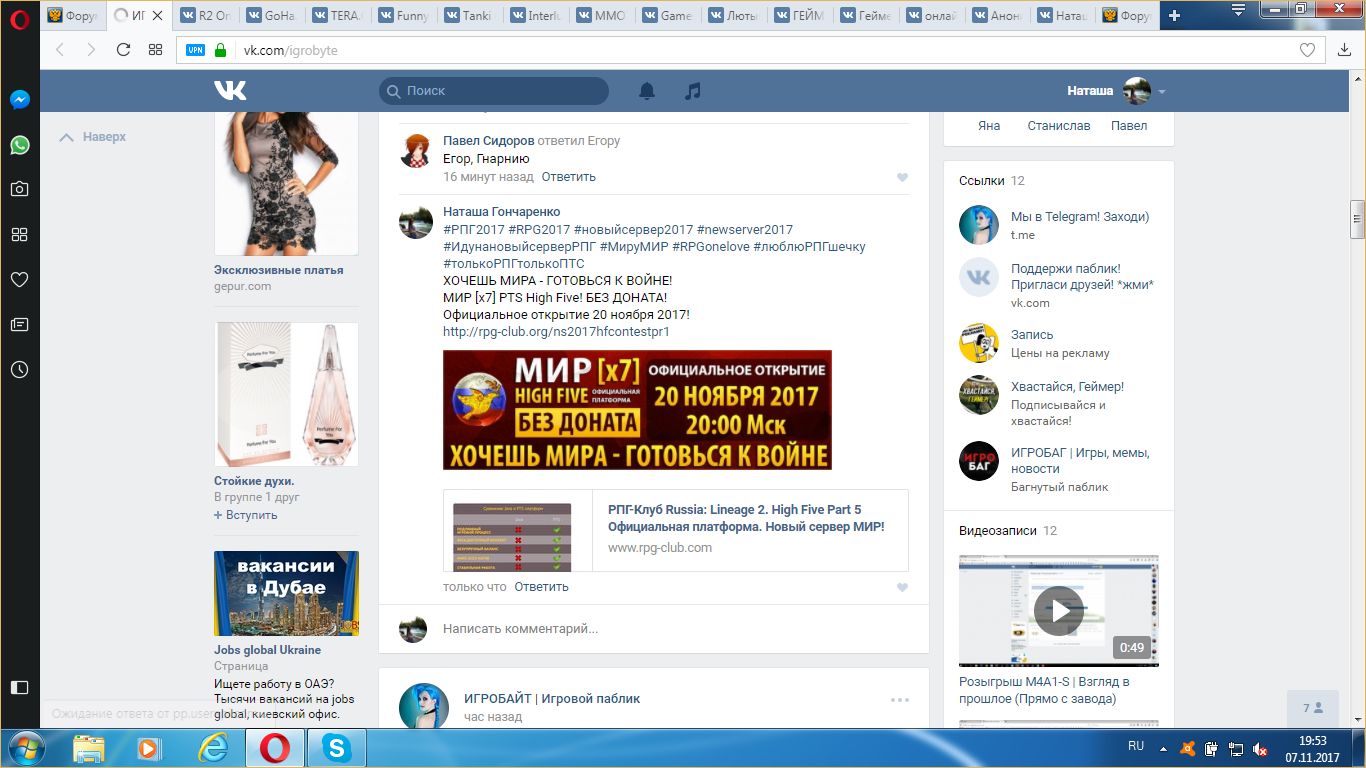Open the VK notifications bell
1366x768 pixels.
tap(647, 91)
